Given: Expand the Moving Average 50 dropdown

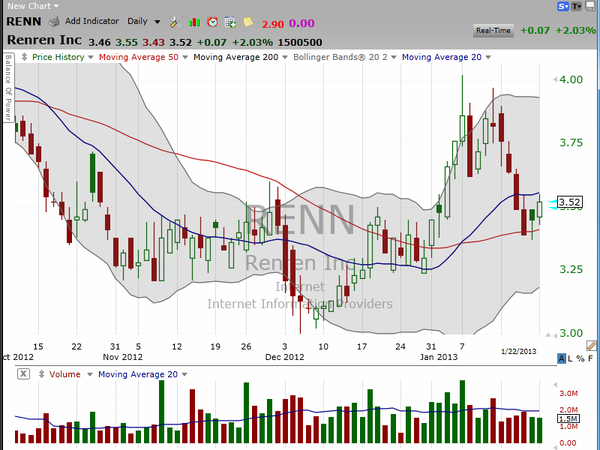Looking at the screenshot, I should click(185, 57).
